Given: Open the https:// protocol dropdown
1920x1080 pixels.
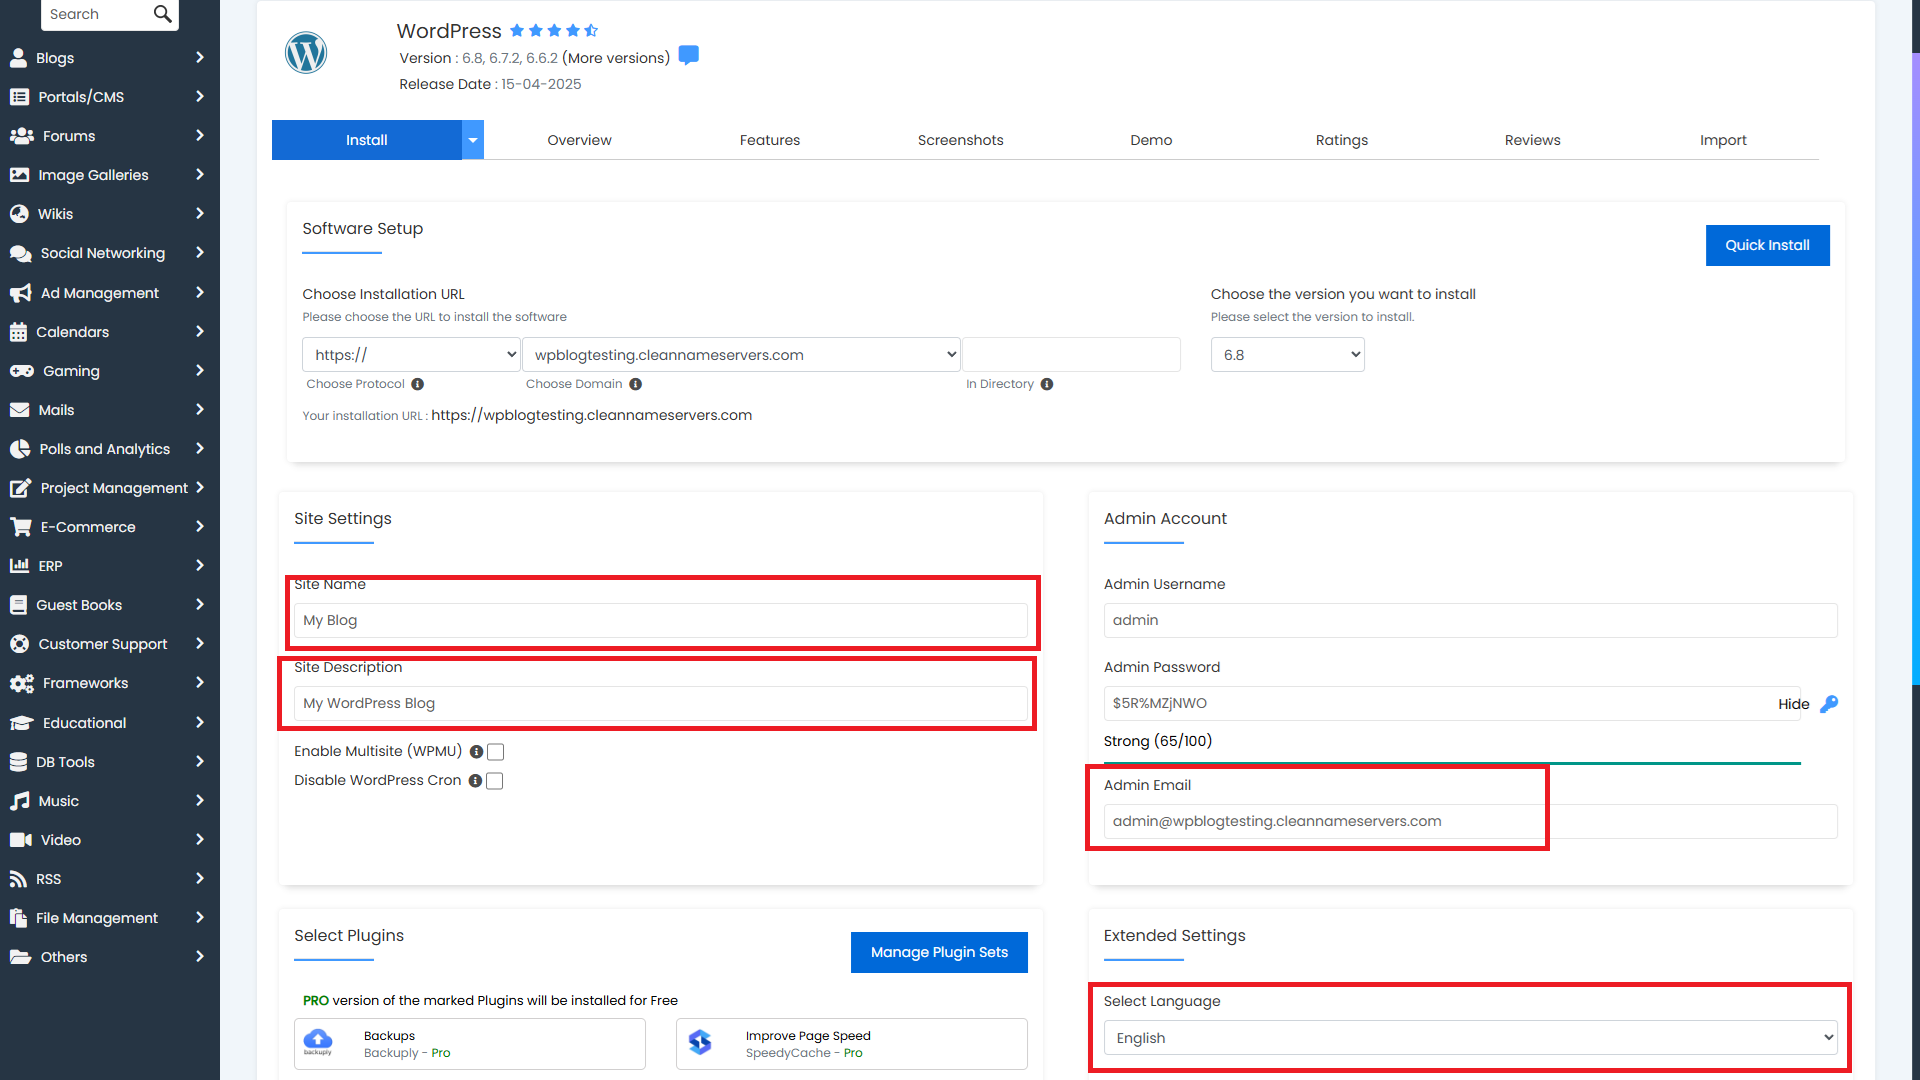Looking at the screenshot, I should [411, 355].
